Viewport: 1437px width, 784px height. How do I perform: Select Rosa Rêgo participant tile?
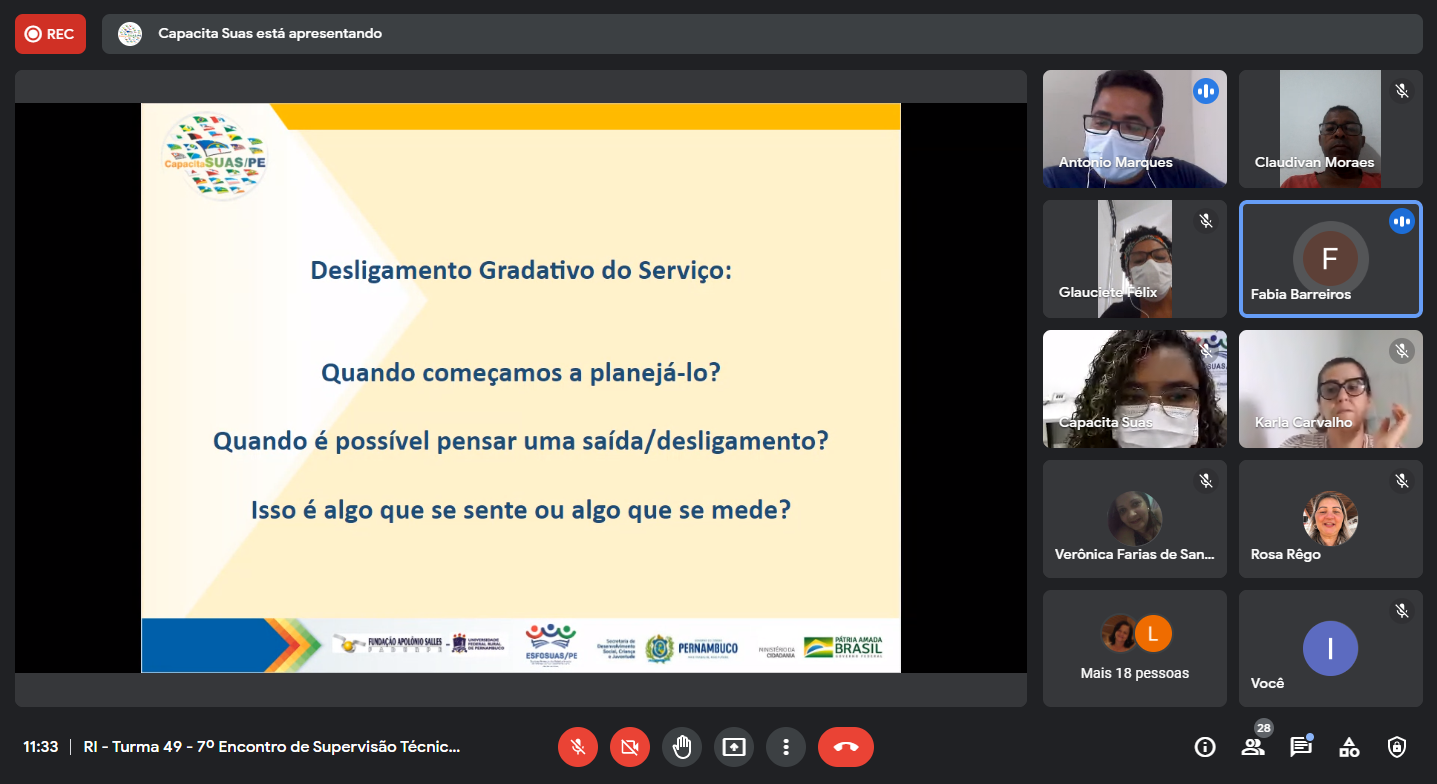[1330, 519]
